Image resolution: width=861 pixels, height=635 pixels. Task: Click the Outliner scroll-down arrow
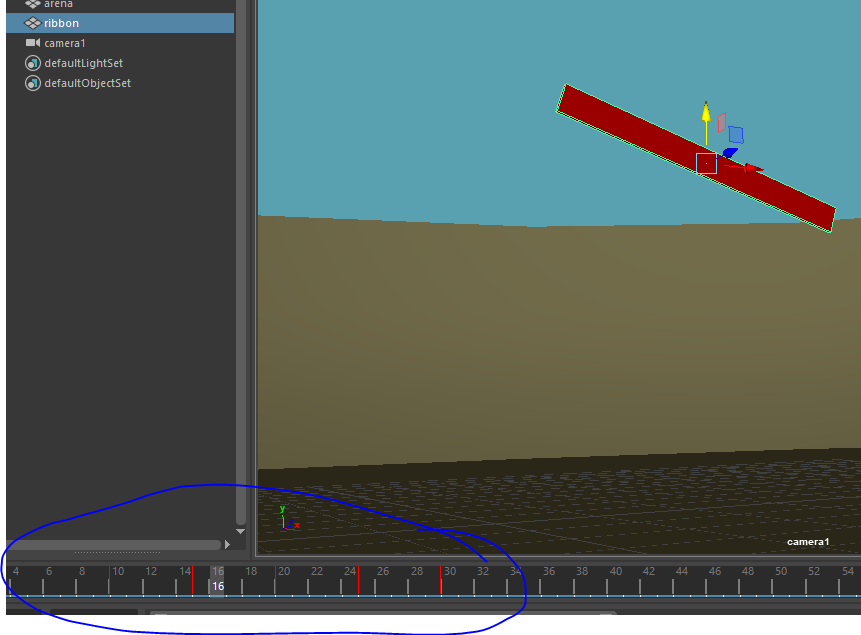241,531
